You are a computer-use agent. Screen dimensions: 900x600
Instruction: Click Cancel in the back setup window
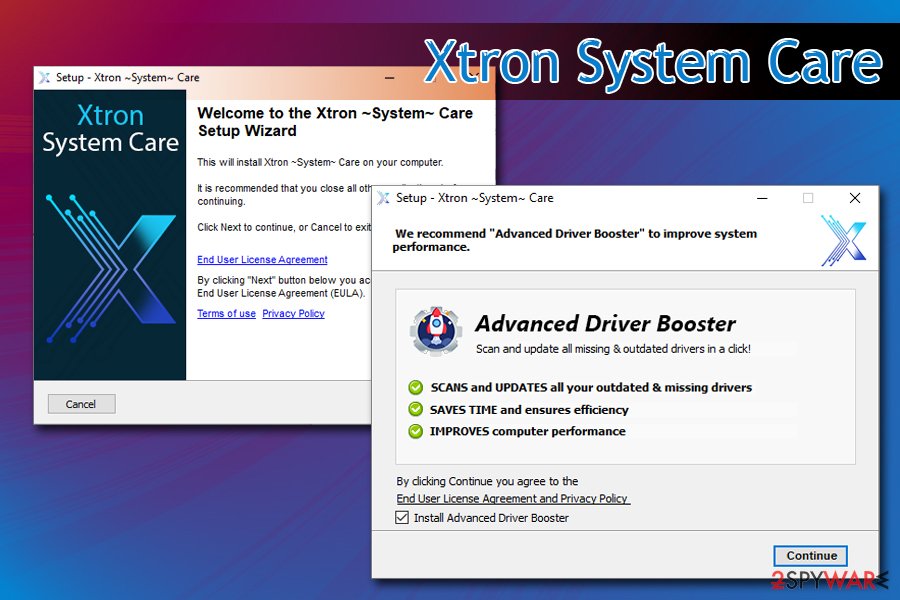click(x=82, y=404)
